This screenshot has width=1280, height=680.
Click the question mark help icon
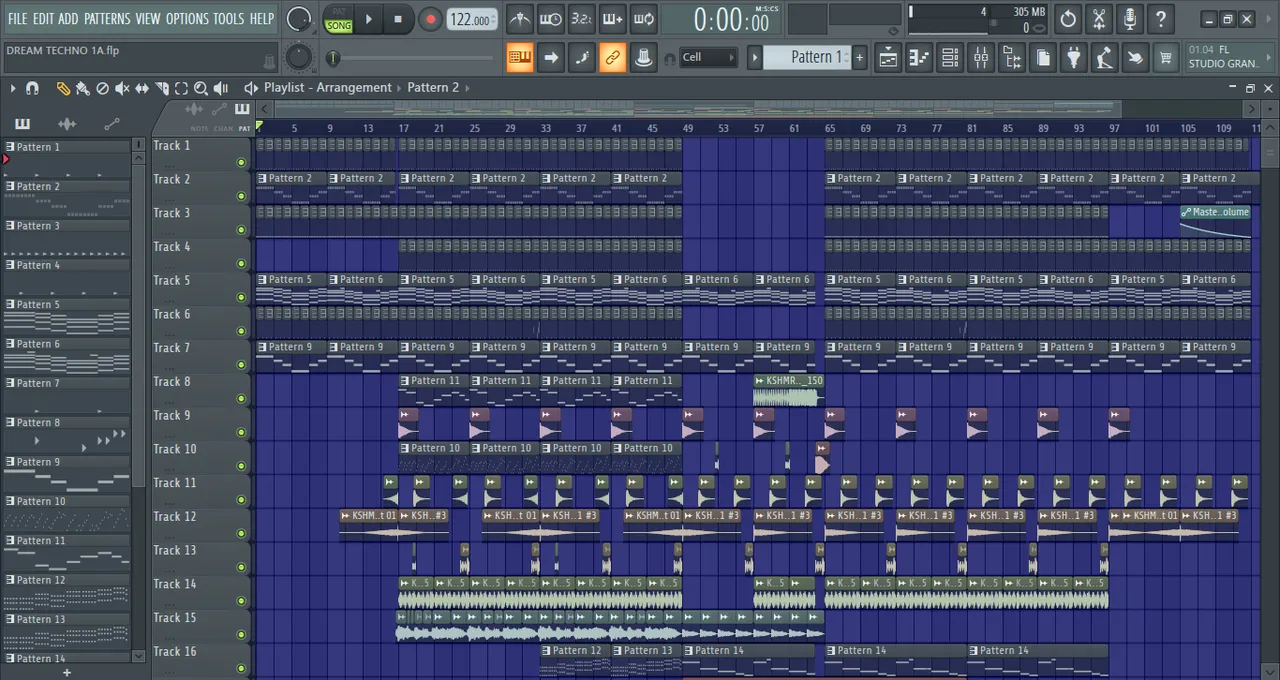[x=1161, y=19]
